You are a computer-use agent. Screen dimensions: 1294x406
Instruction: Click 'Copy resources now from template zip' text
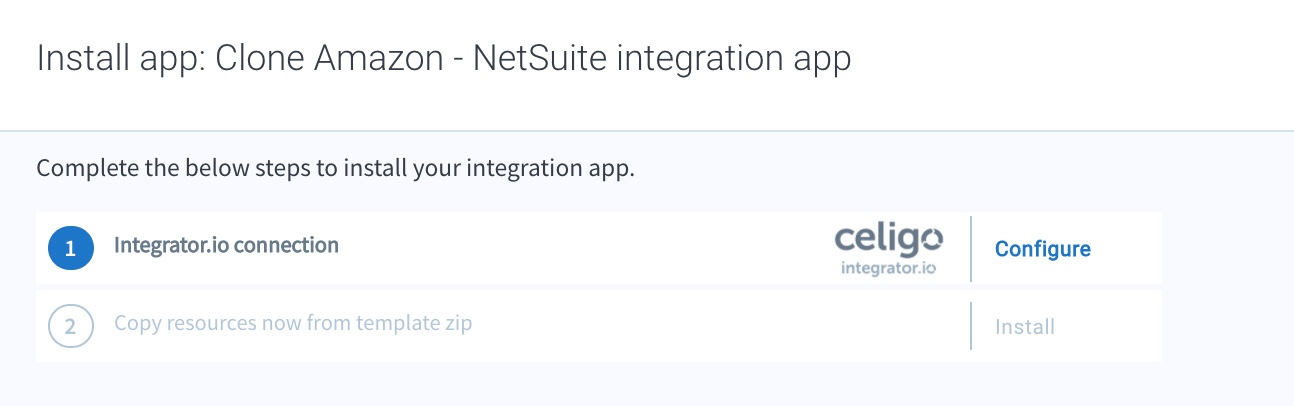click(x=293, y=323)
